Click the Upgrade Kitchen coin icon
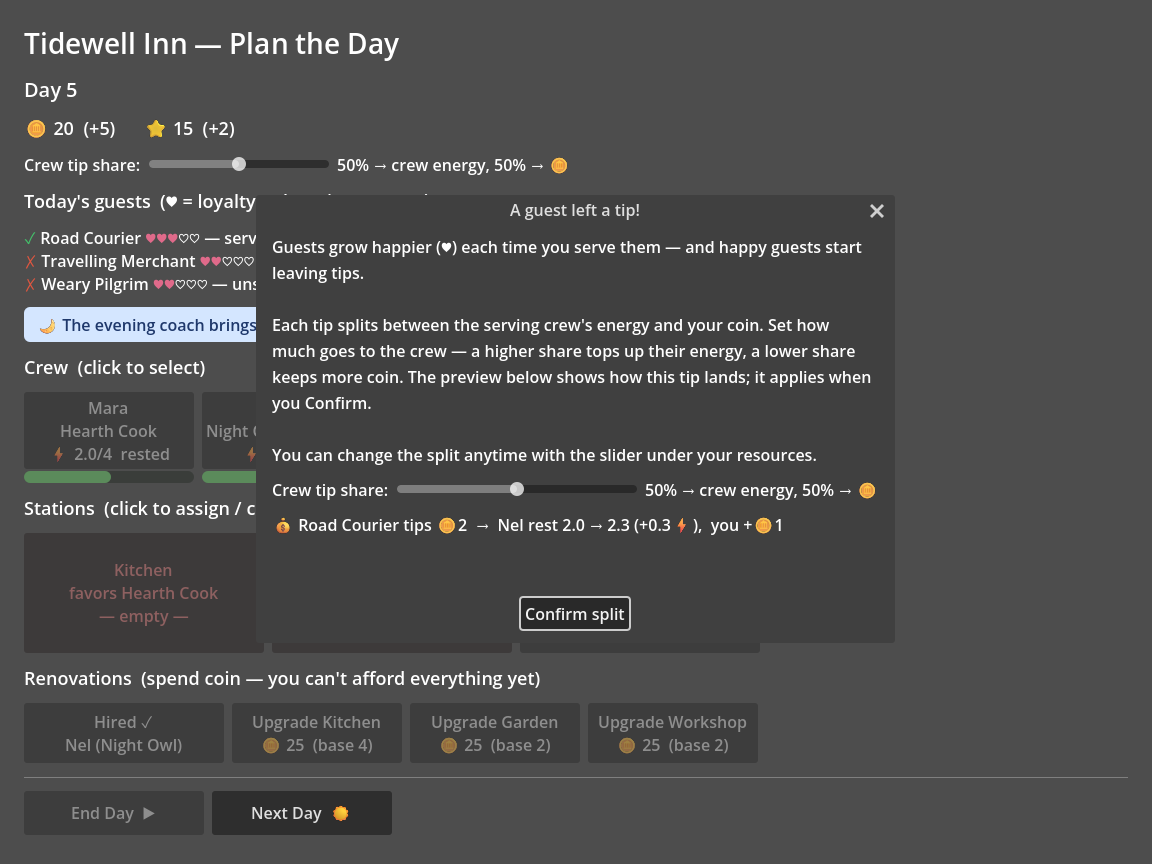Image resolution: width=1152 pixels, height=864 pixels. coord(271,746)
